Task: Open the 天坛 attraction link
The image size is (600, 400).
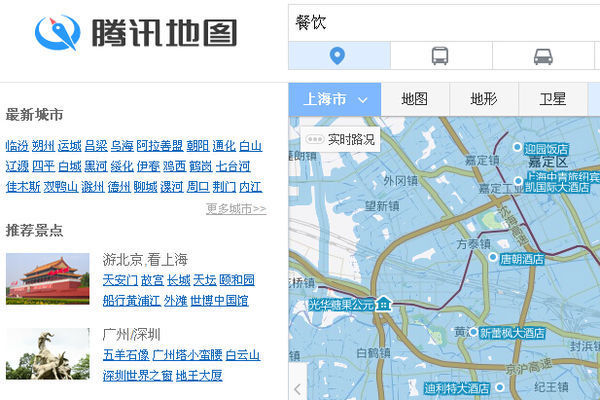Action: point(205,280)
